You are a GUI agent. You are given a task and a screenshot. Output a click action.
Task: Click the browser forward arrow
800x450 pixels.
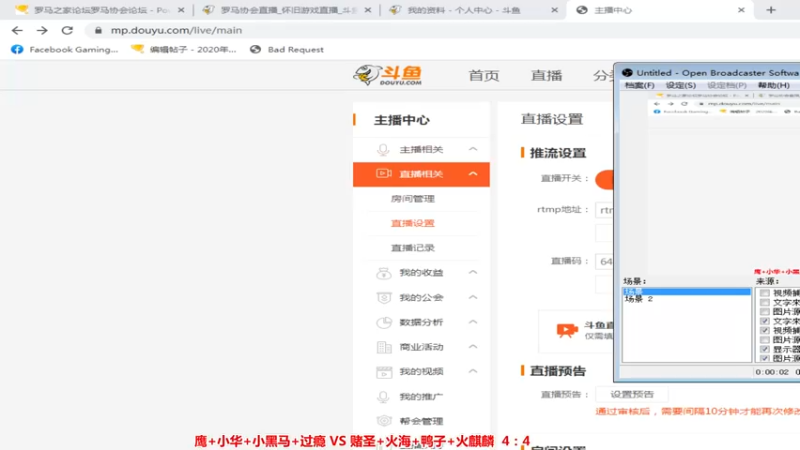[x=42, y=31]
